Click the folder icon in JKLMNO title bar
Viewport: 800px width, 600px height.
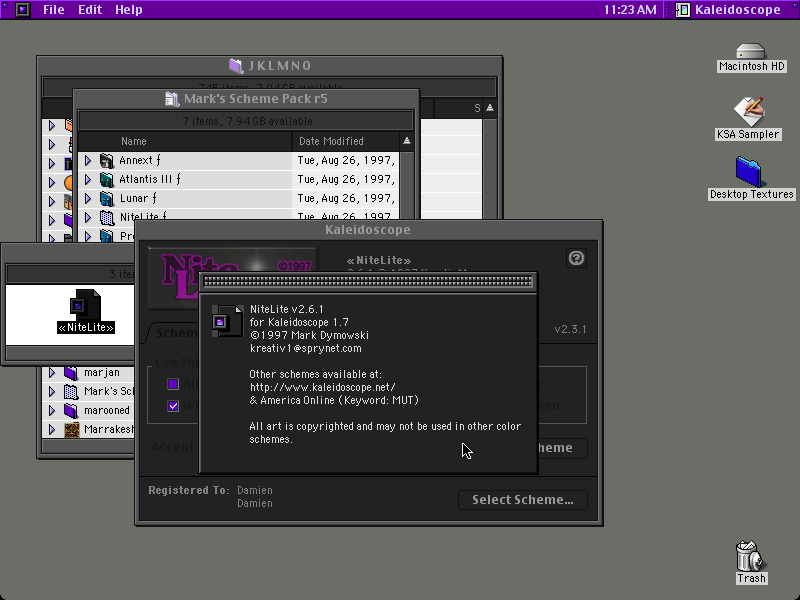[x=236, y=66]
